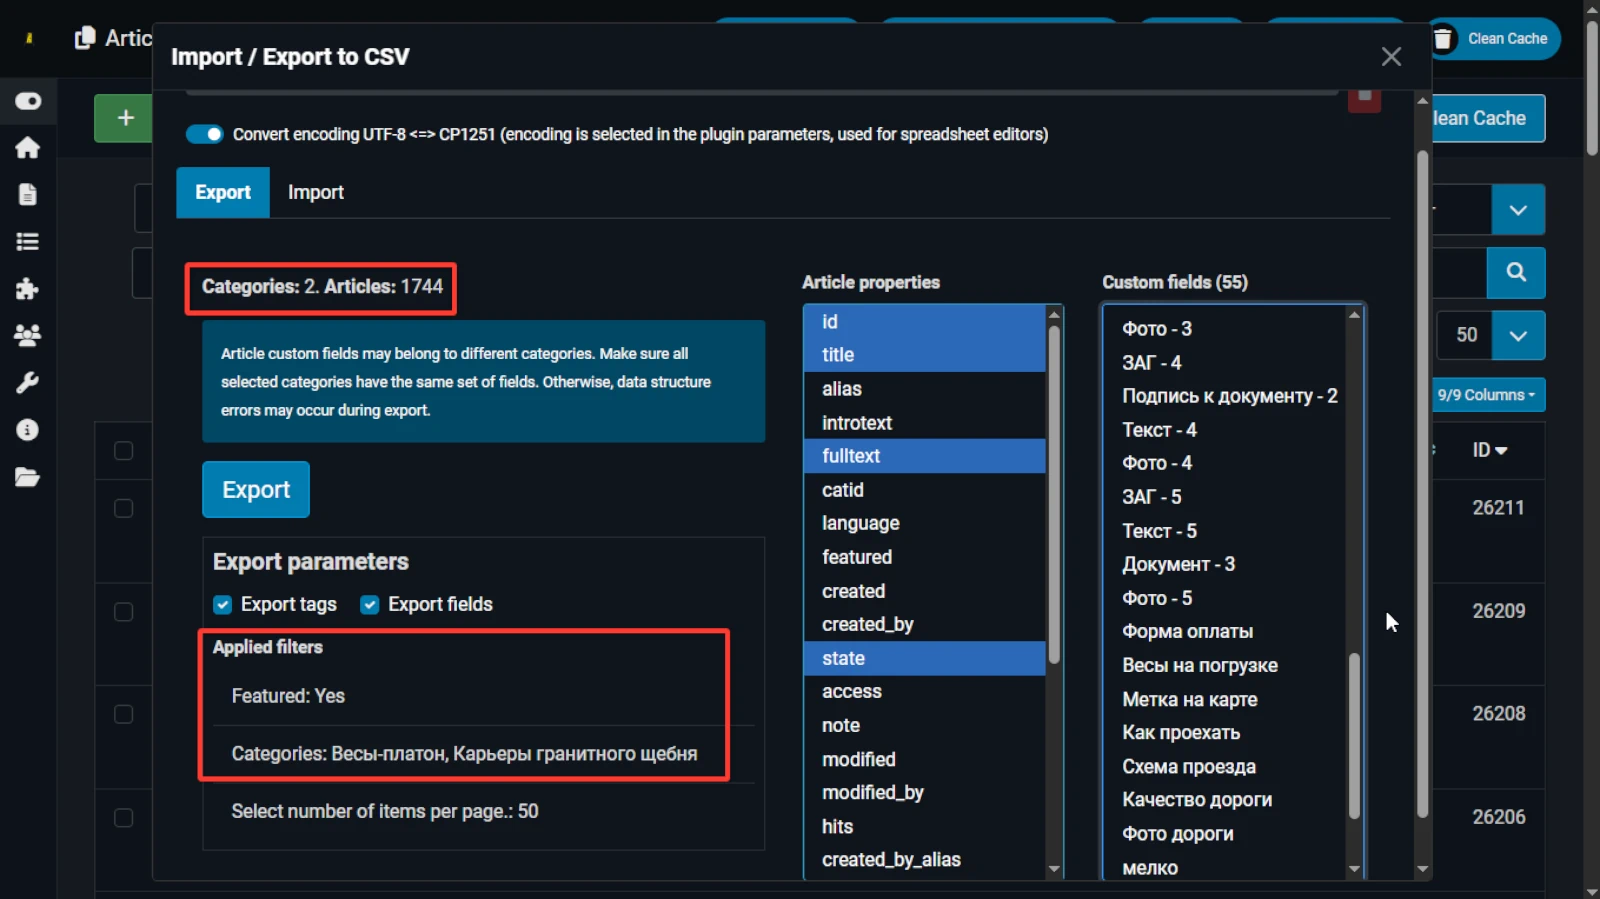Sort by the ID column header

[1488, 450]
